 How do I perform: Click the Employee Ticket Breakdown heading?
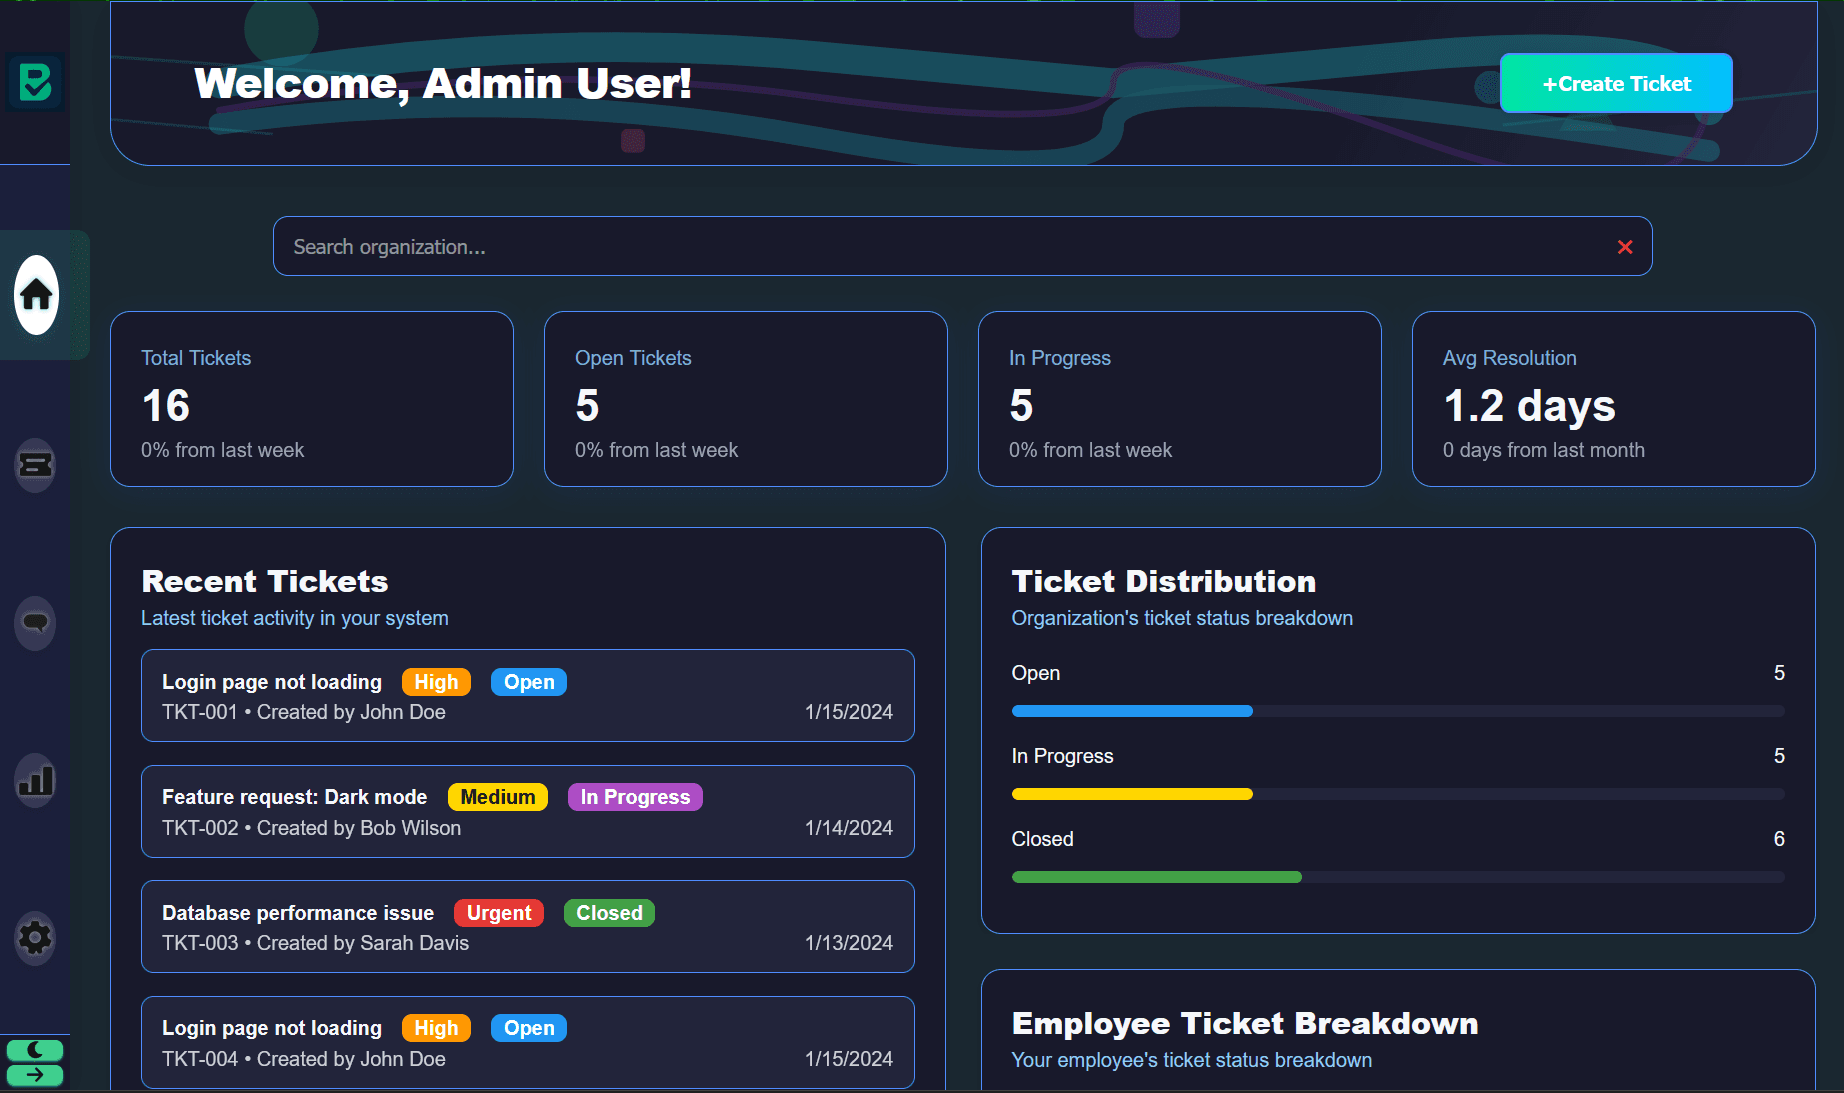[1245, 1023]
